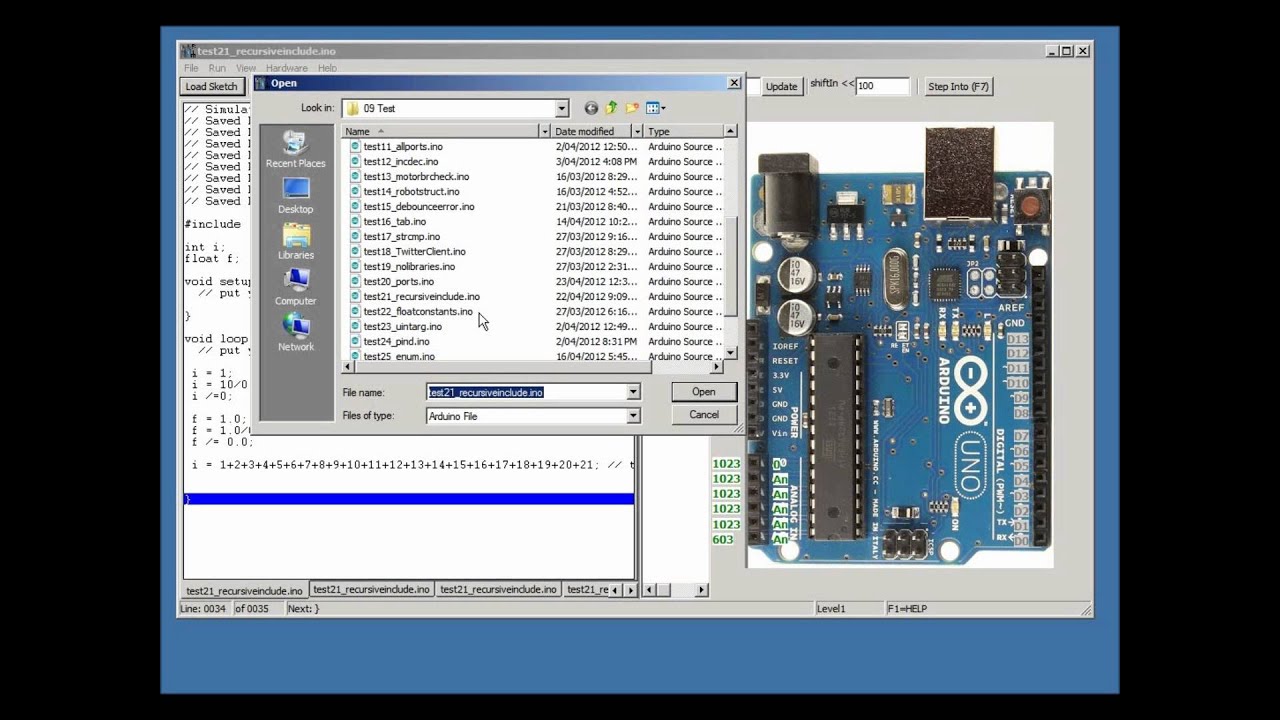Create a new folder in 09 Test
Image resolution: width=1280 pixels, height=720 pixels.
(632, 108)
